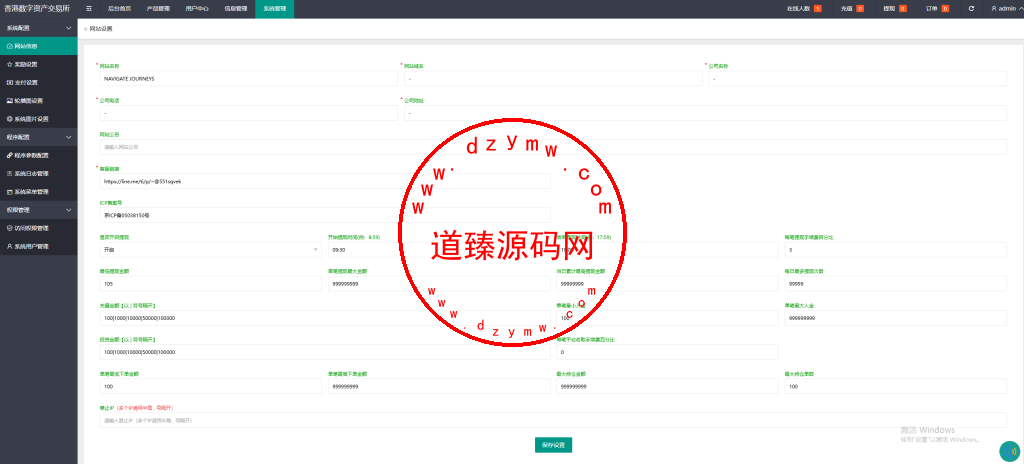Open 轮播图设置 picture icon item

point(10,101)
